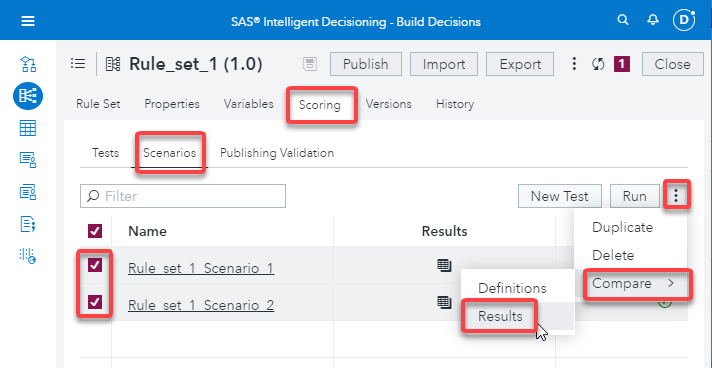
Task: Switch to the Rule Set tab
Action: pos(98,104)
